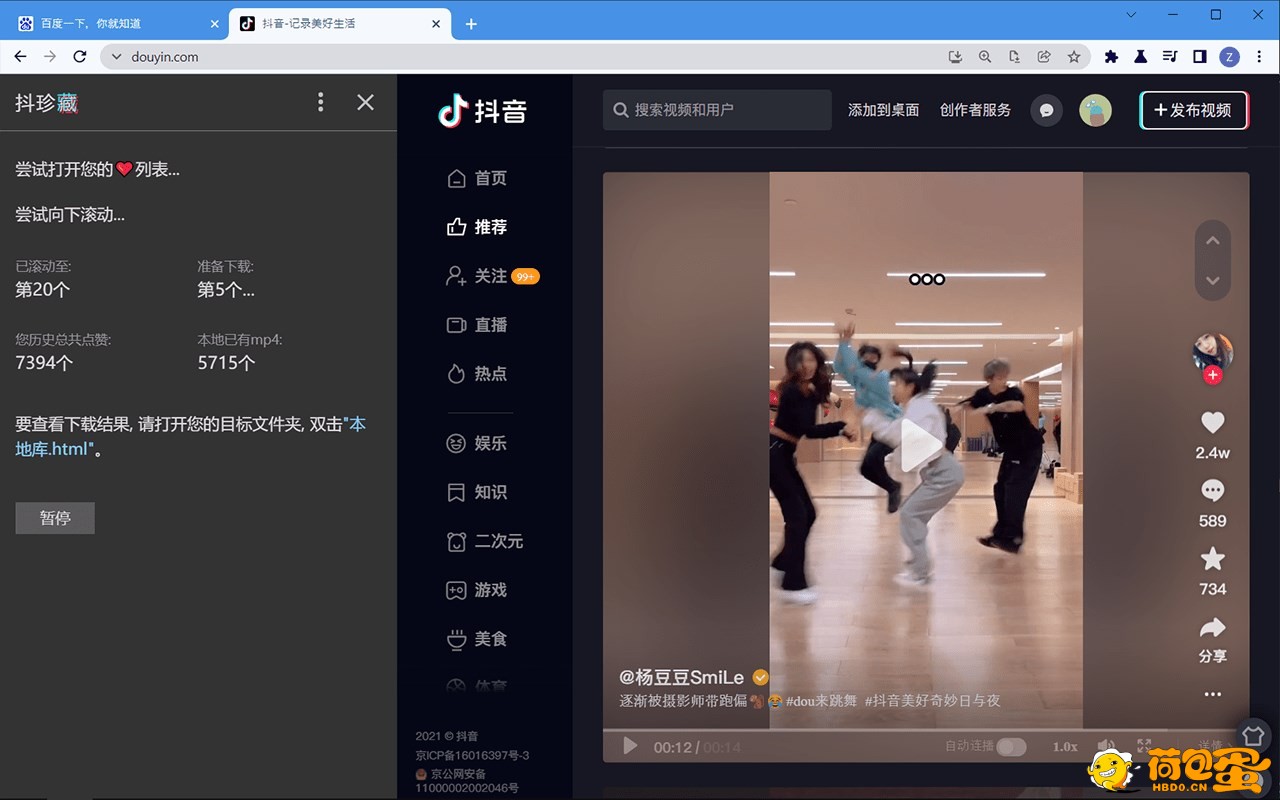Go to next video with down chevron
Viewport: 1280px width, 800px height.
[1213, 281]
